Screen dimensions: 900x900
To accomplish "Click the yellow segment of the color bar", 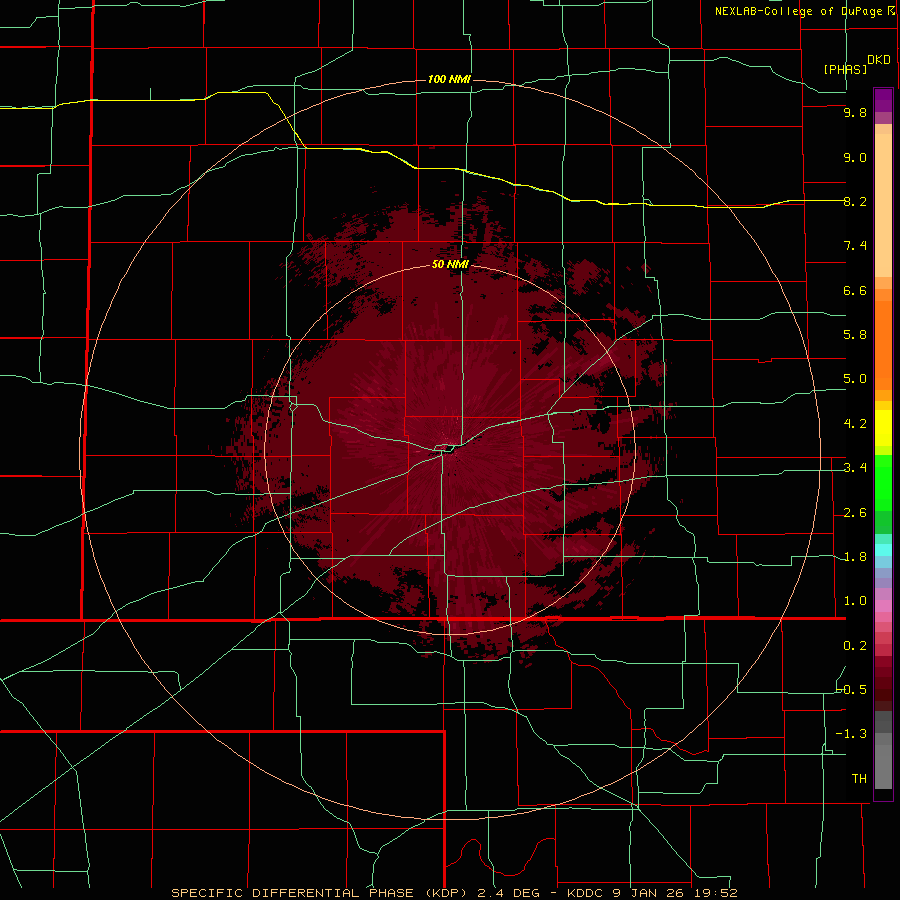I will [x=883, y=428].
